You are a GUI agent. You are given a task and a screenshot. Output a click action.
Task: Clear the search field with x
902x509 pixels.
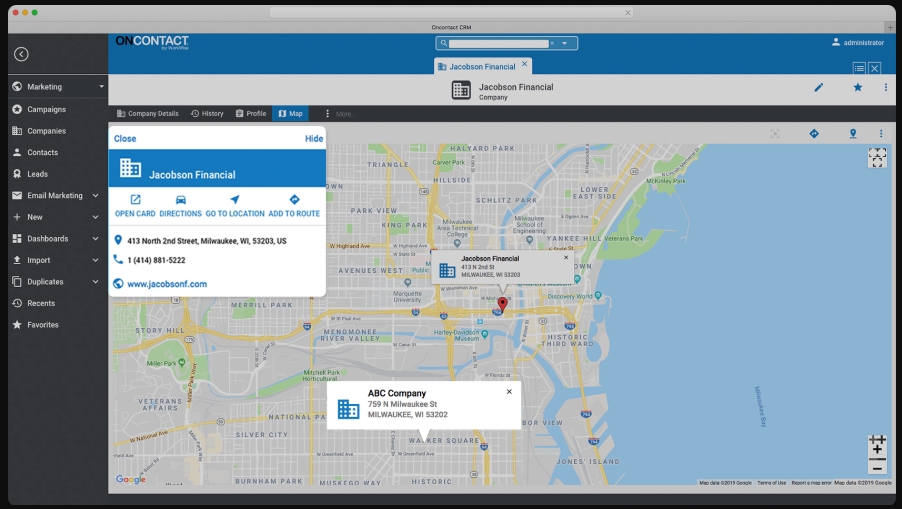click(552, 43)
